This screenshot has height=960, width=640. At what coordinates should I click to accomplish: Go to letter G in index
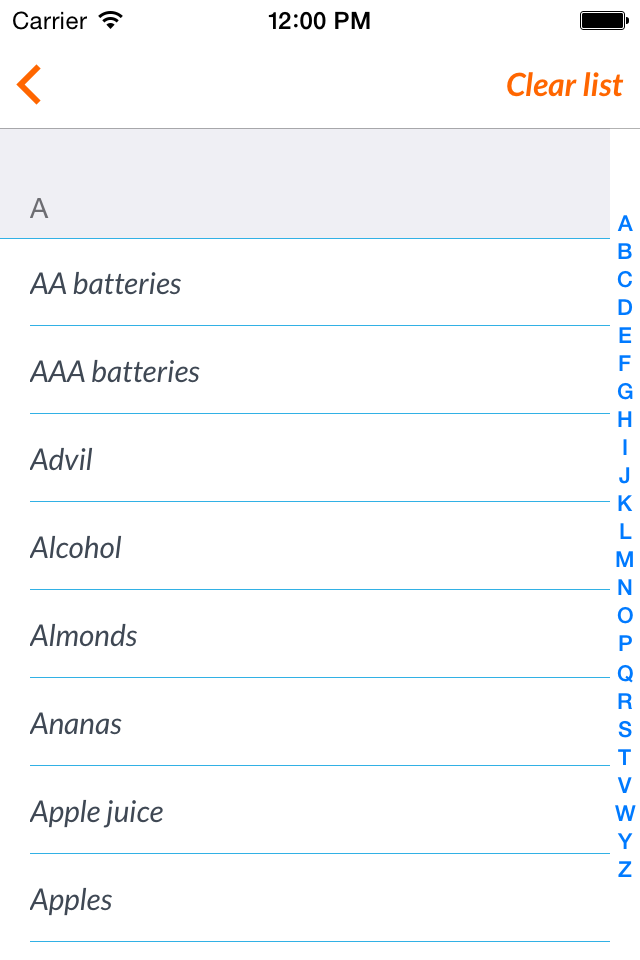point(625,392)
